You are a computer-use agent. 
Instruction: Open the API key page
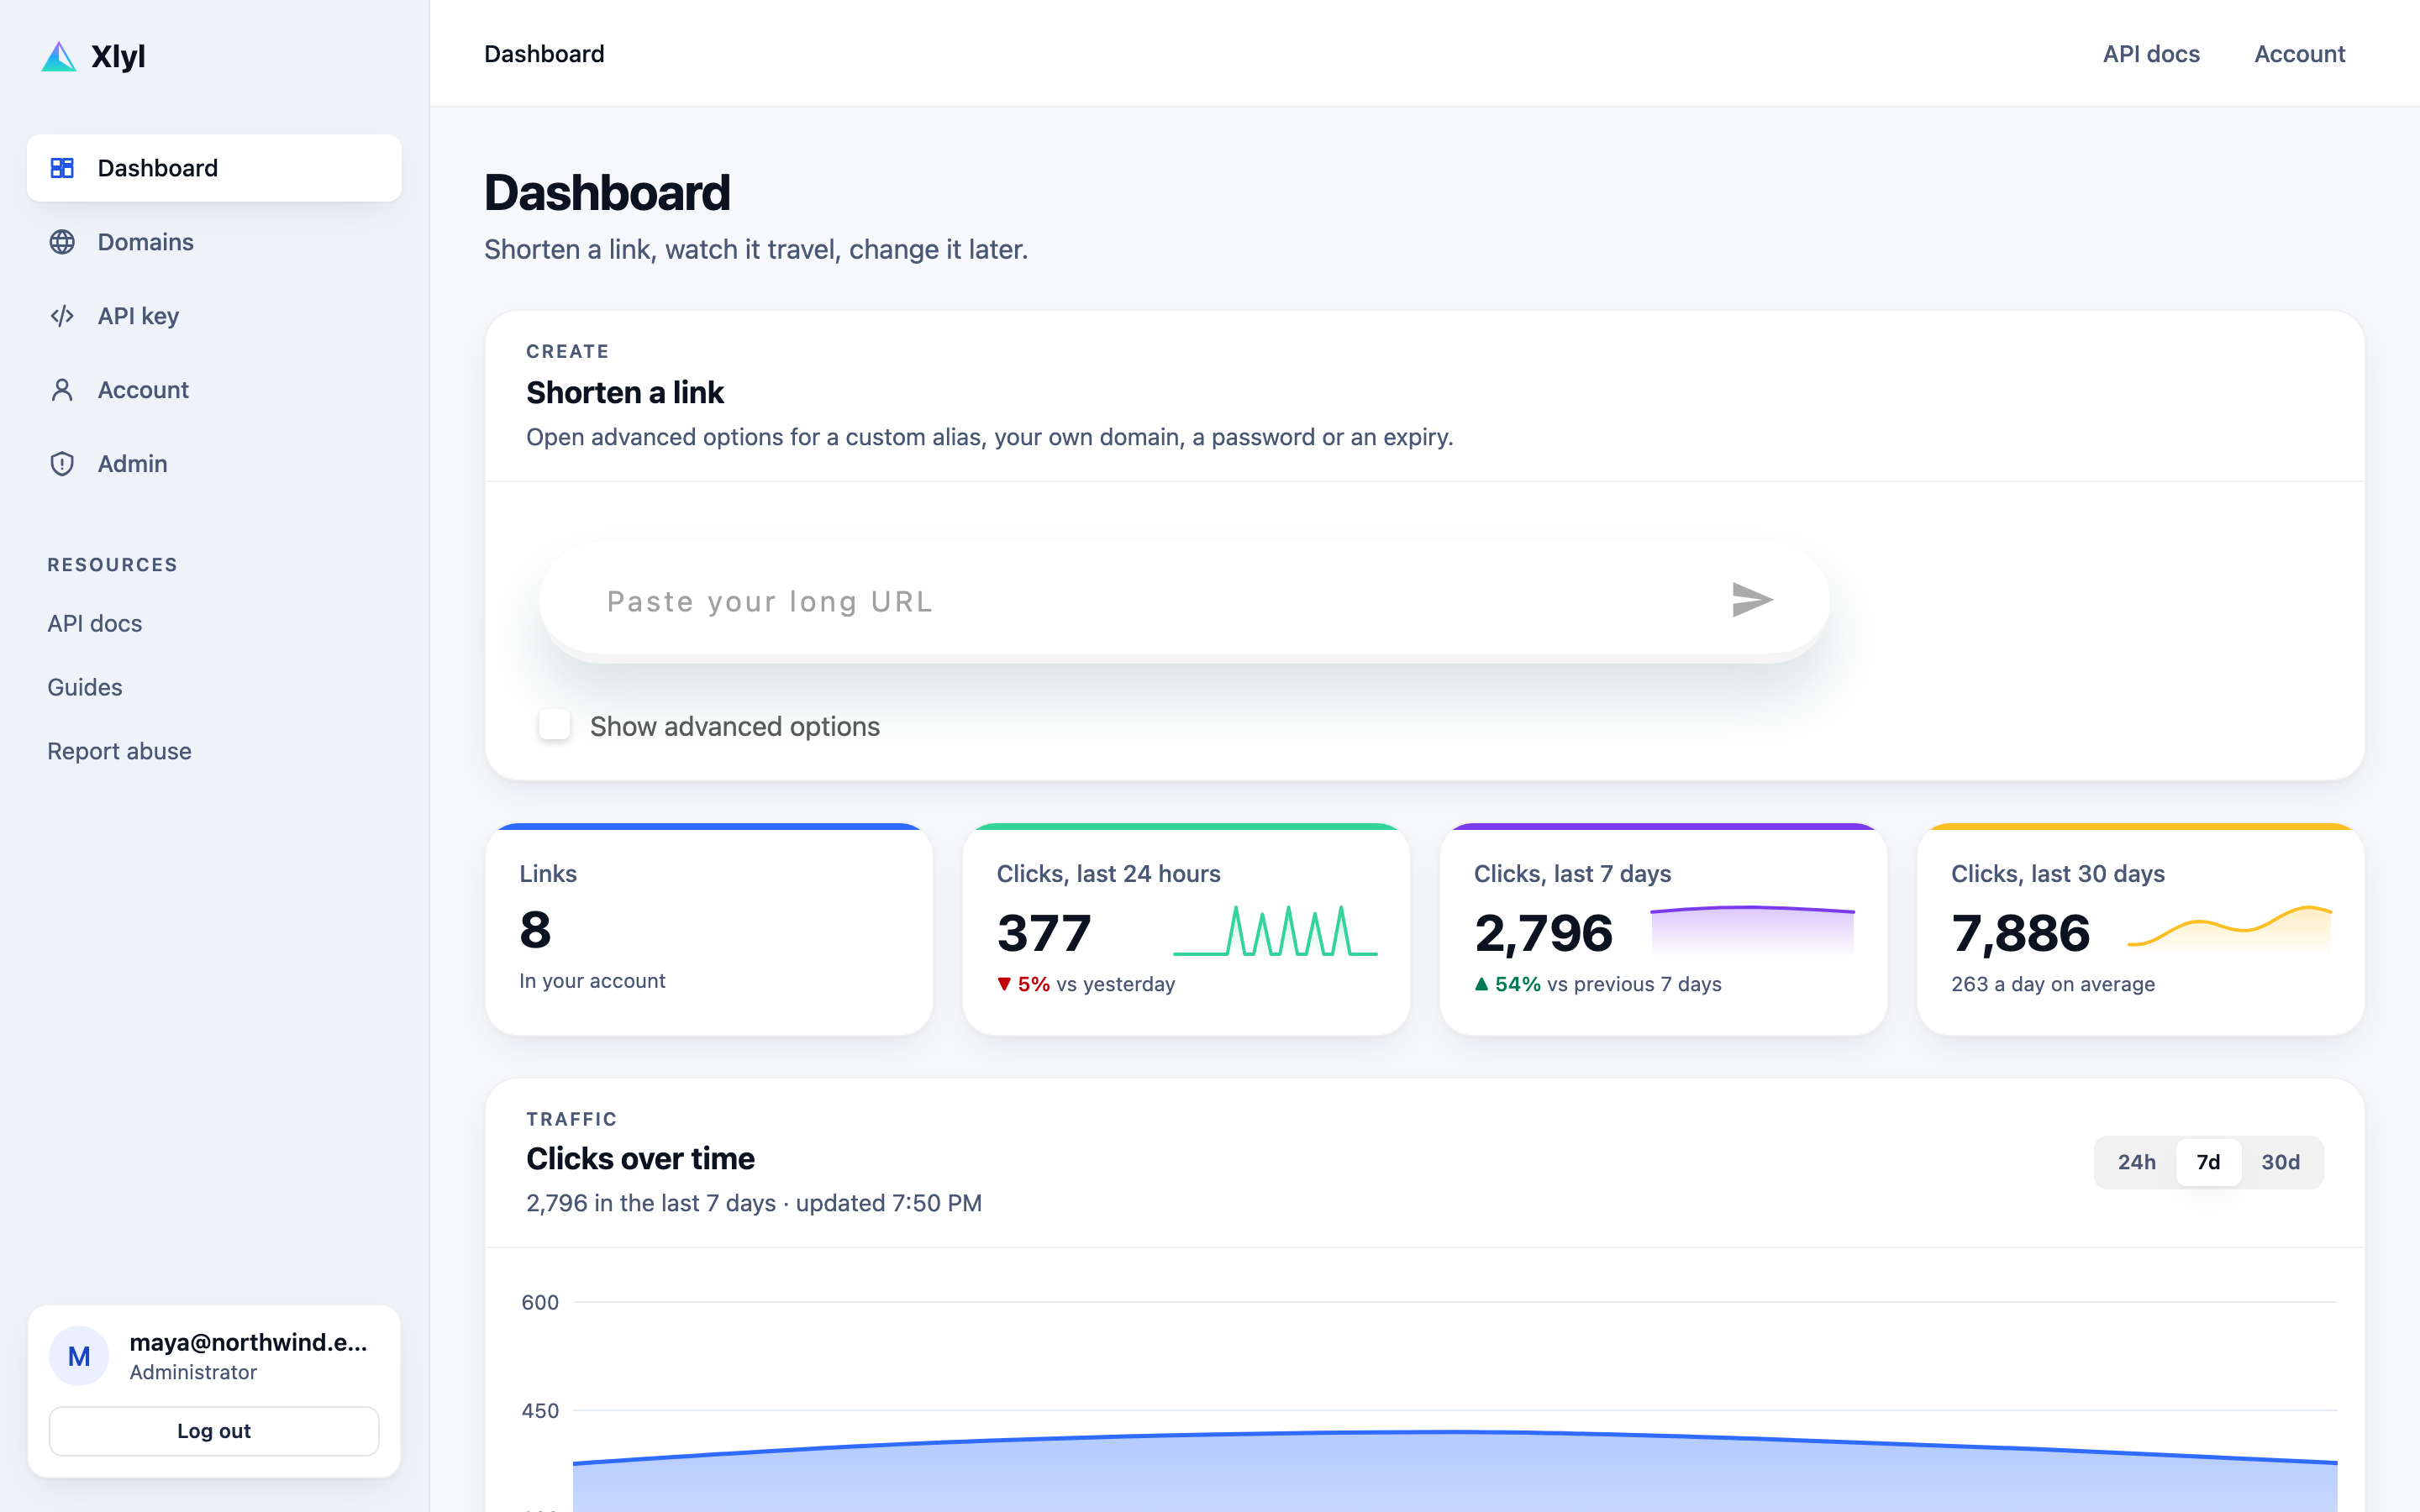coord(214,316)
